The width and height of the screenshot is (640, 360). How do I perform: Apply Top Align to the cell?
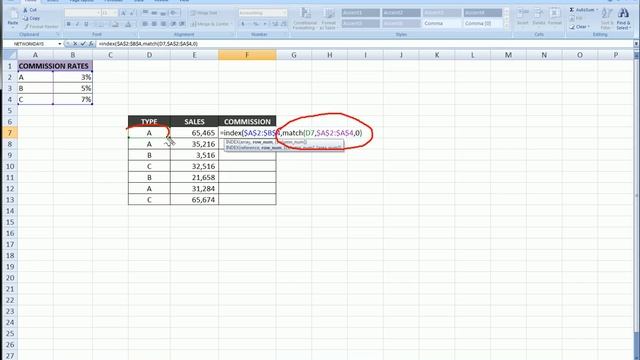tap(145, 13)
